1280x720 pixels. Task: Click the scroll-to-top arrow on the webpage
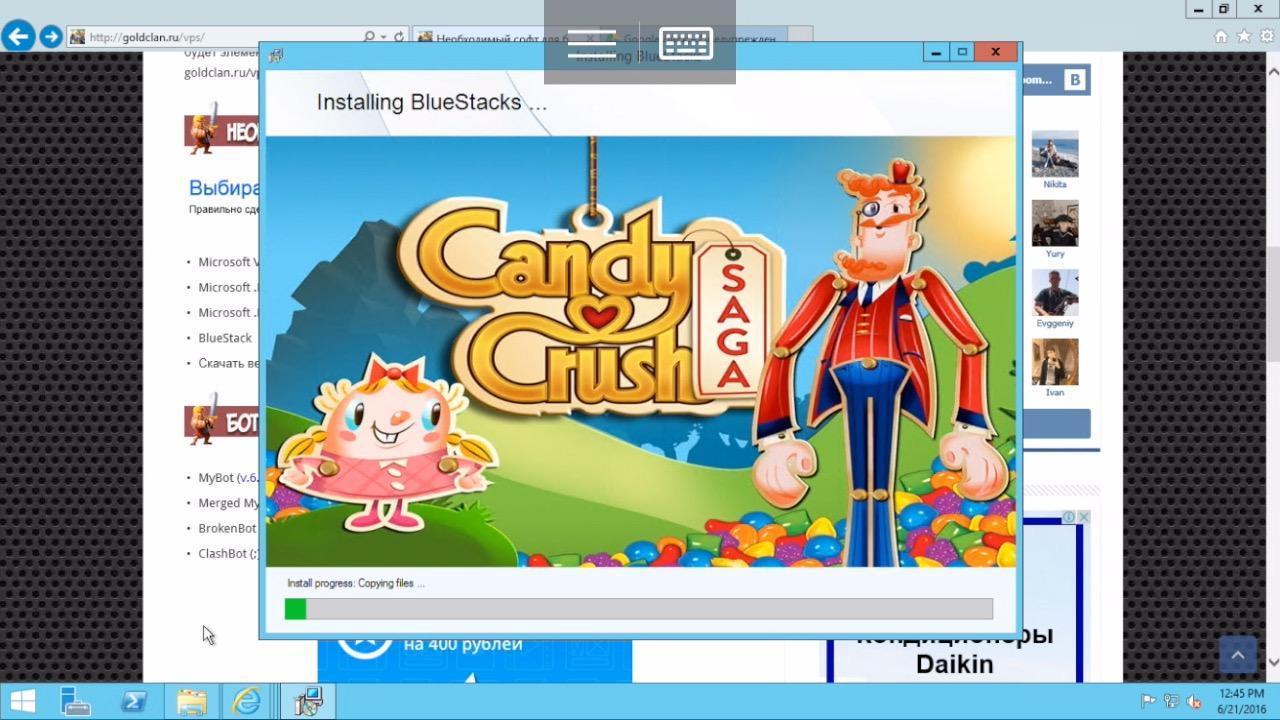(x=1238, y=655)
